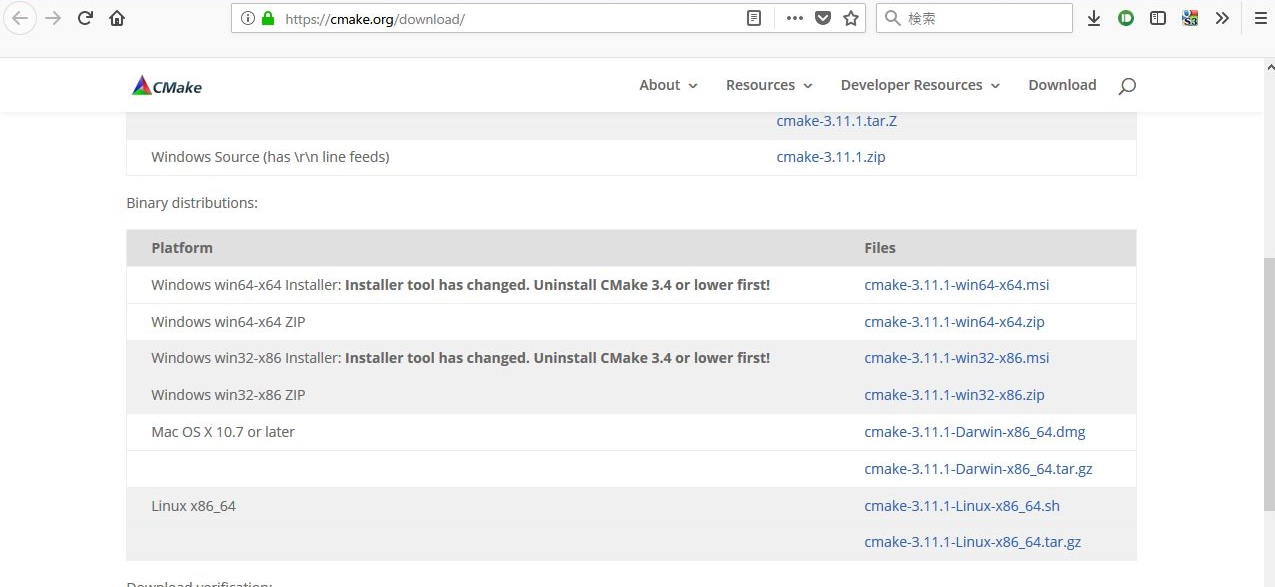Open the Download nav item
Image resolution: width=1275 pixels, height=587 pixels.
(1062, 85)
